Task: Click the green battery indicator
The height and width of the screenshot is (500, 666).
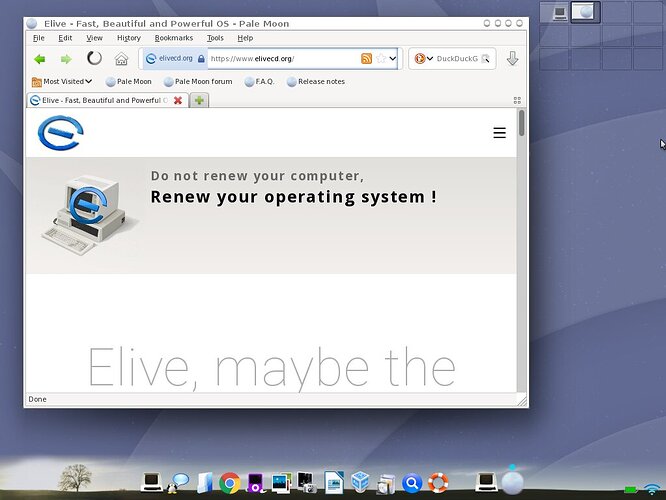Action: click(630, 490)
